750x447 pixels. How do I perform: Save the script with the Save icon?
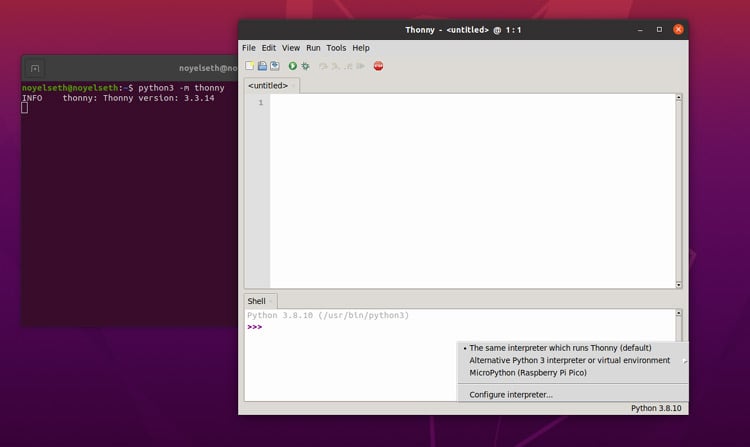point(275,66)
